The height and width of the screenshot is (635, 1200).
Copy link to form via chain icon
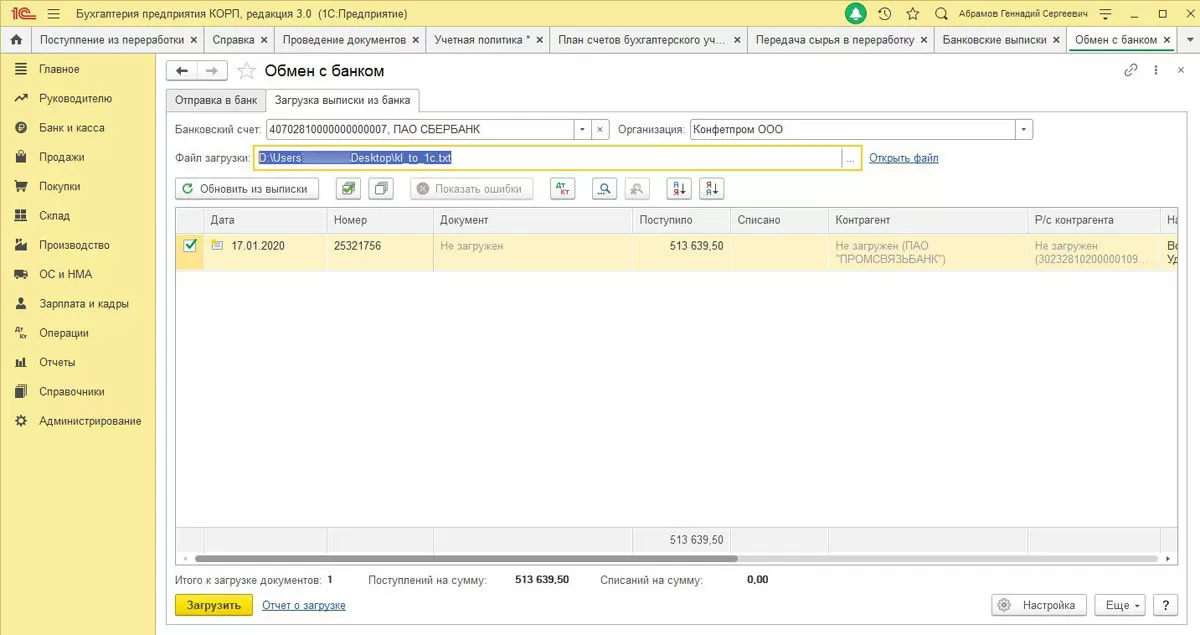click(x=1131, y=71)
